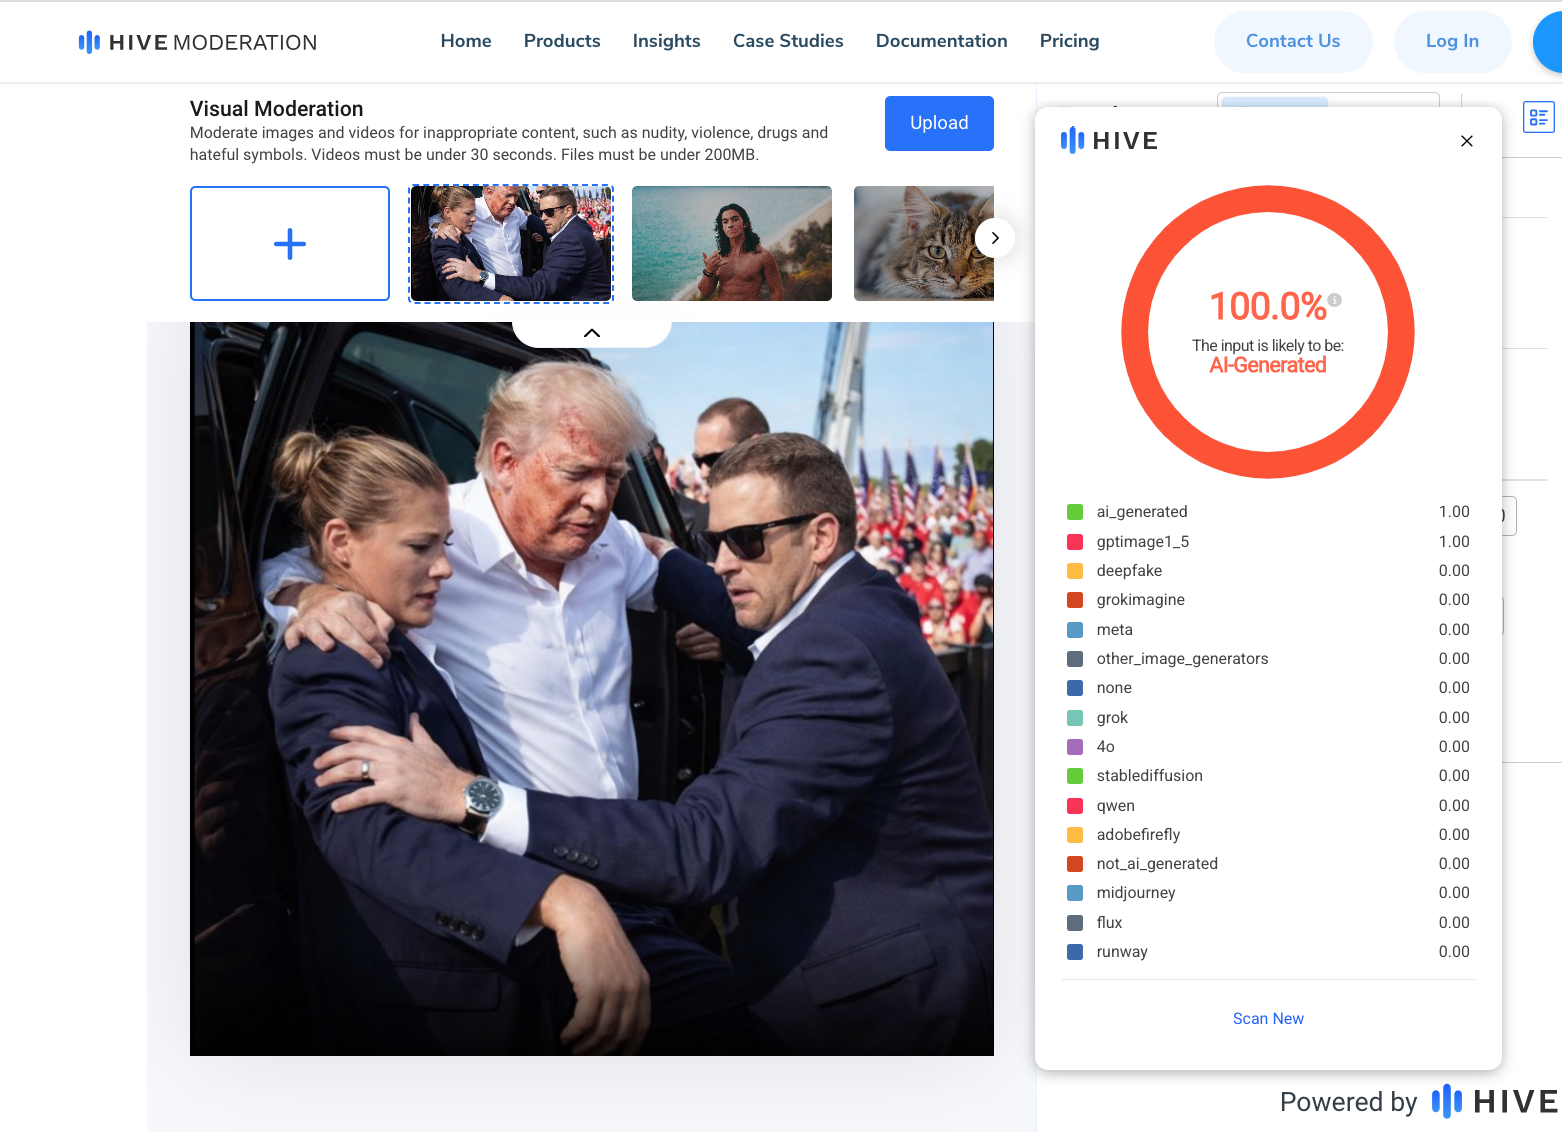The height and width of the screenshot is (1132, 1562).
Task: Open the Products menu
Action: [562, 41]
